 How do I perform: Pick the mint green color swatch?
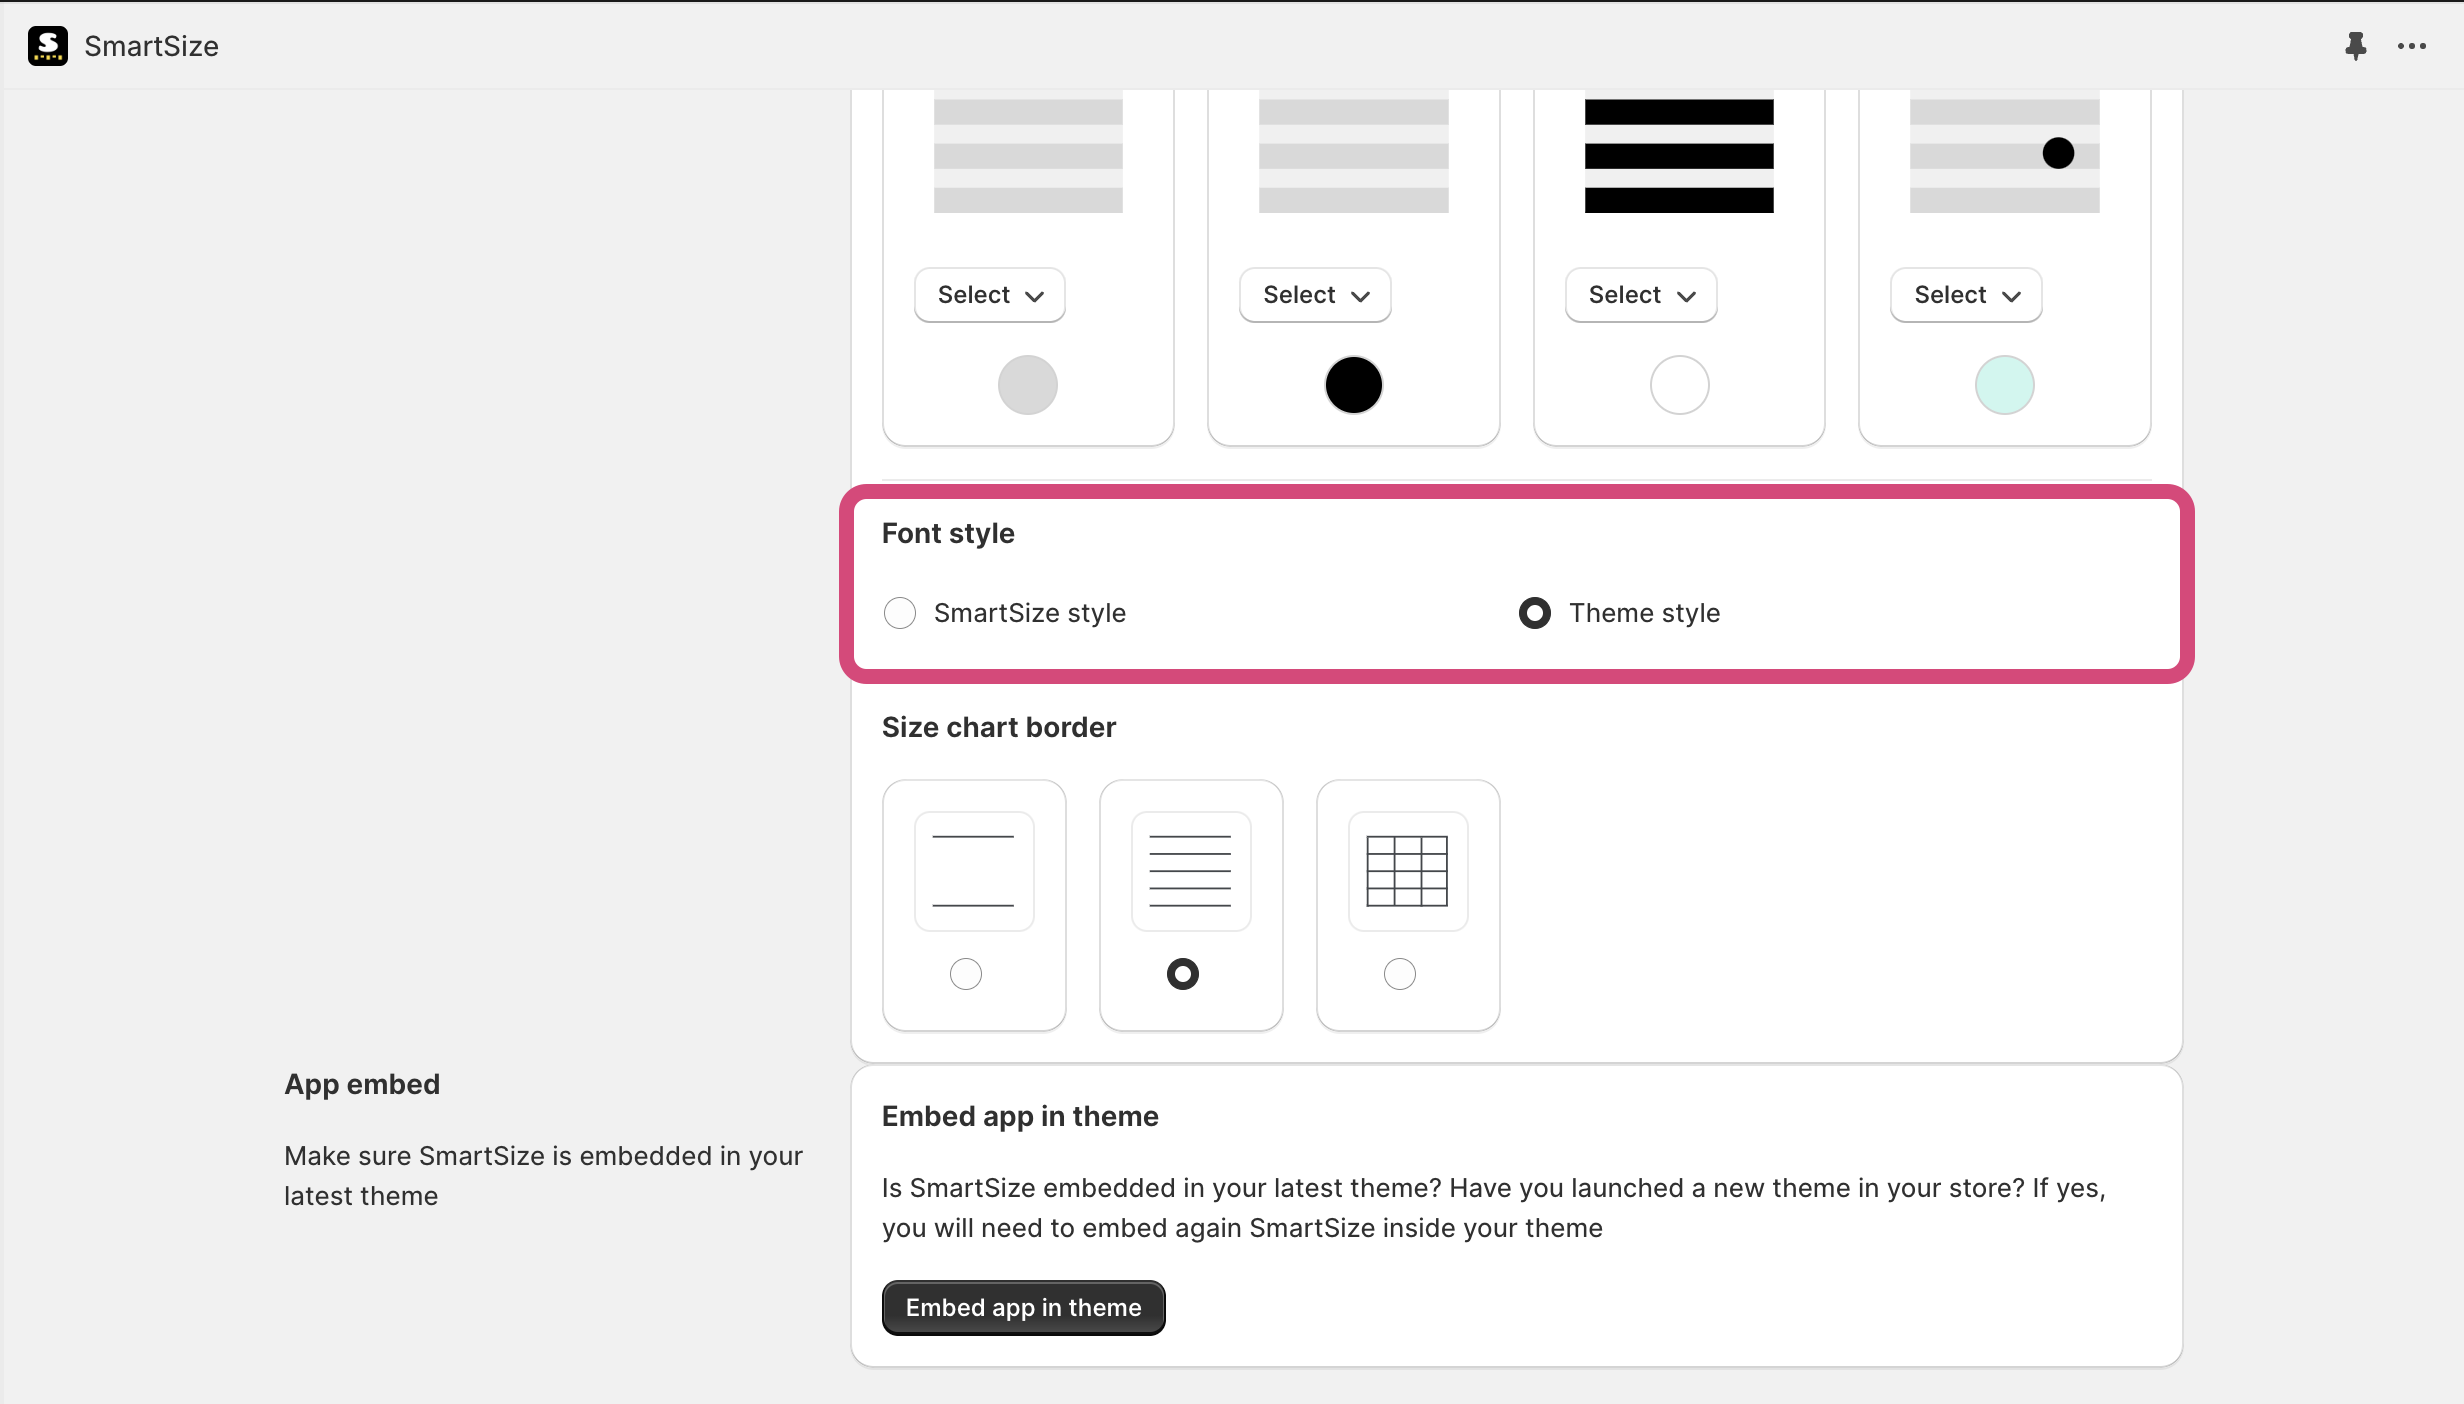point(2005,385)
